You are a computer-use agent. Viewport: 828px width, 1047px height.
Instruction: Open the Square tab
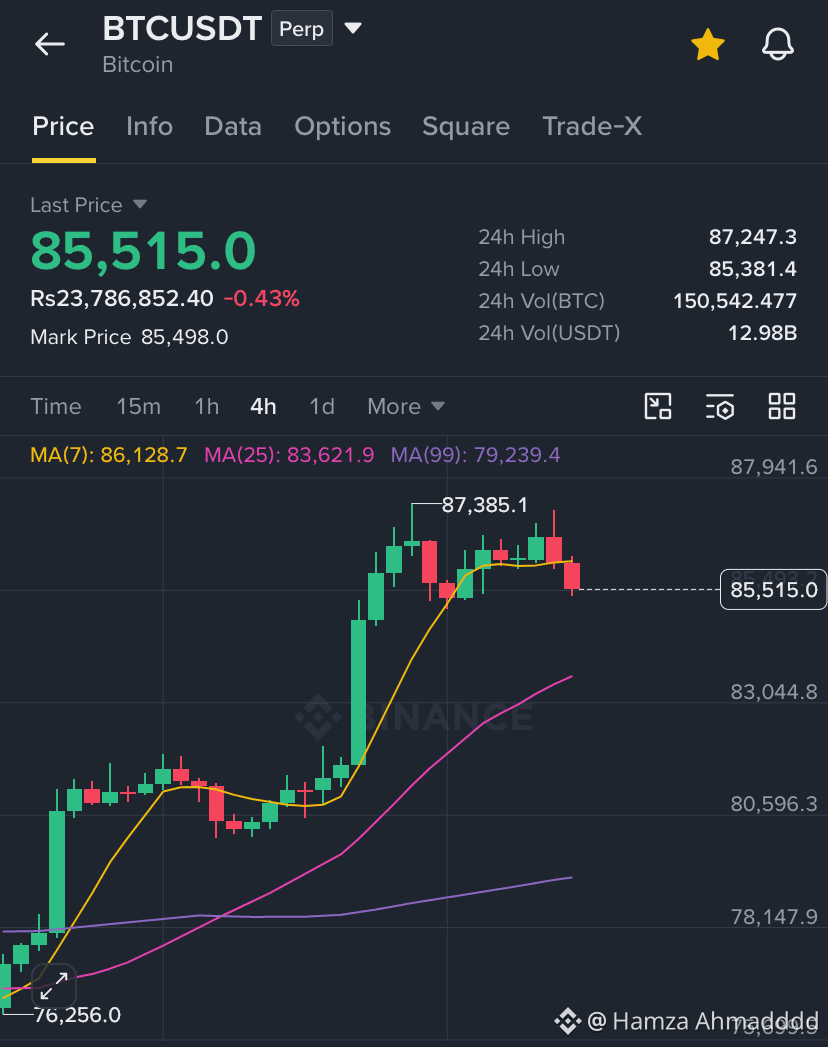tap(466, 126)
